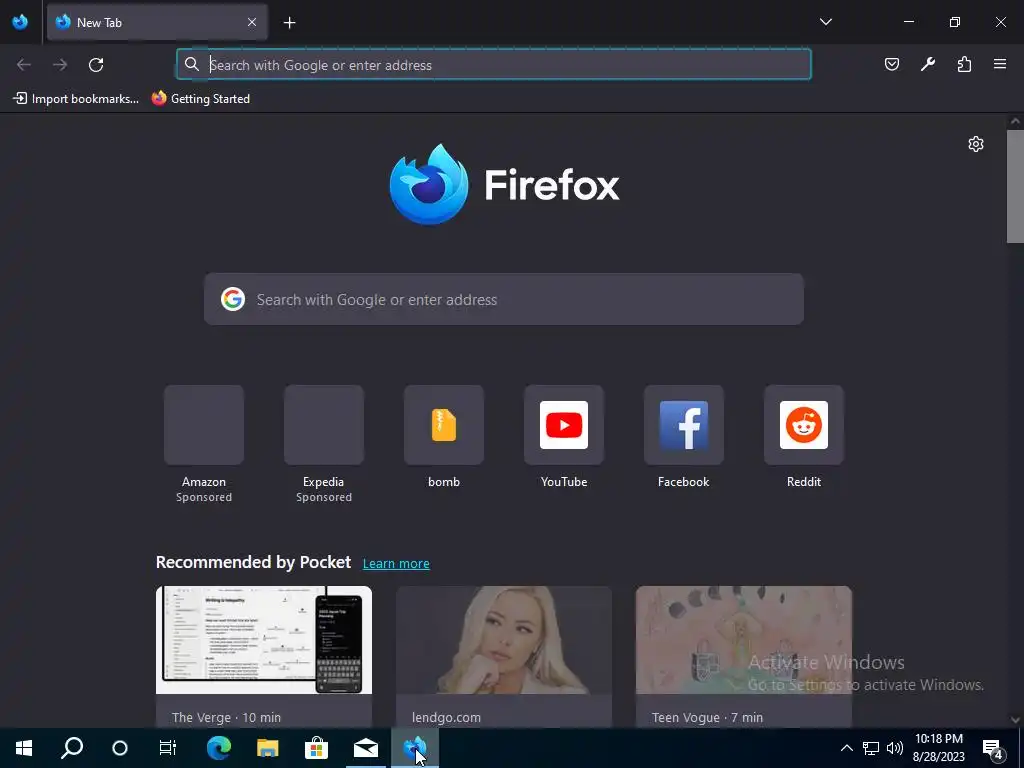Open Windows taskbar search
1024x768 pixels.
click(72, 748)
